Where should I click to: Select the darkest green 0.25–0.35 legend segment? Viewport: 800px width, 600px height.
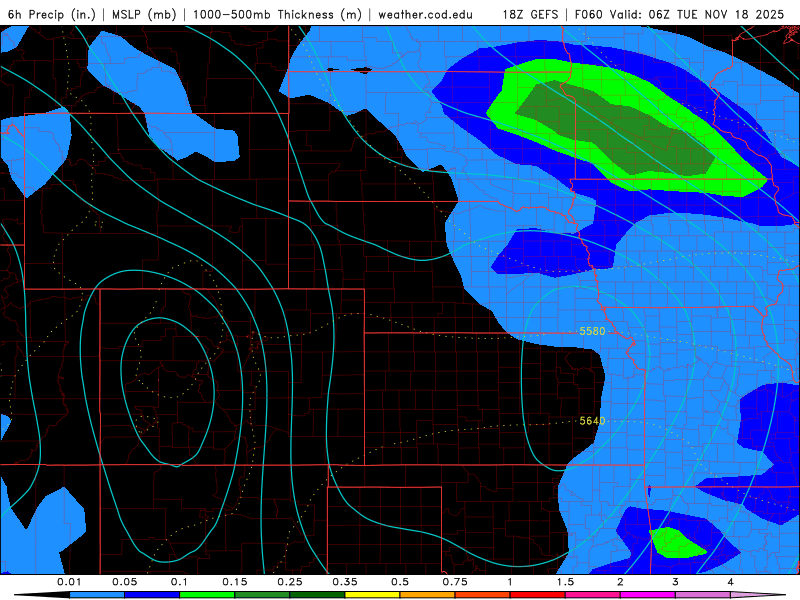pos(317,595)
